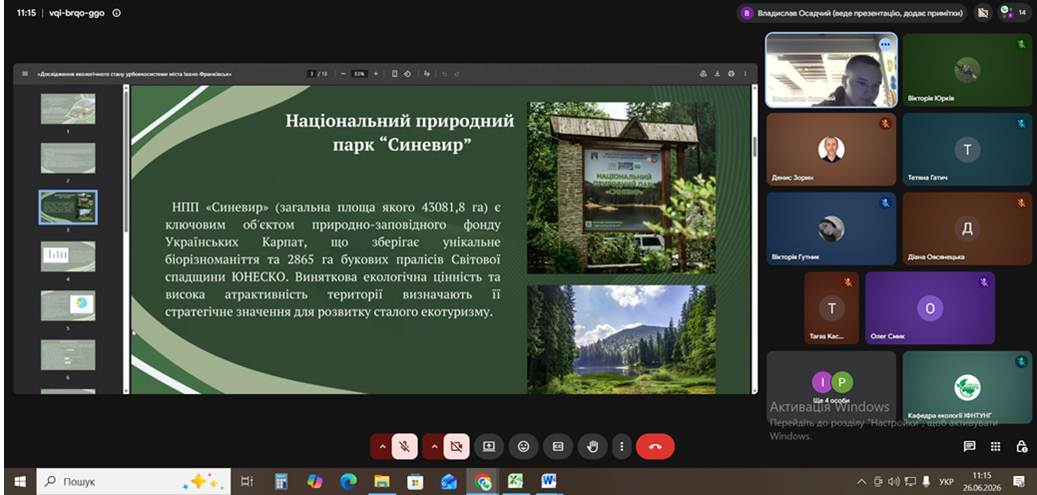The height and width of the screenshot is (495, 1037).
Task: Zoom in with the PDF plus button
Action: coord(376,73)
